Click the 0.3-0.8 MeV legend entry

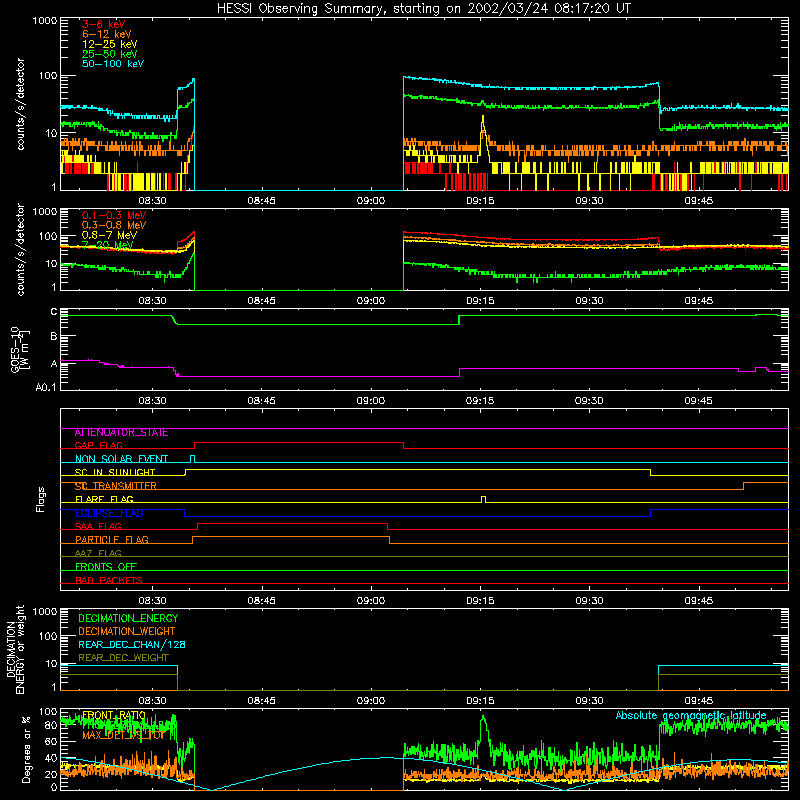[114, 225]
